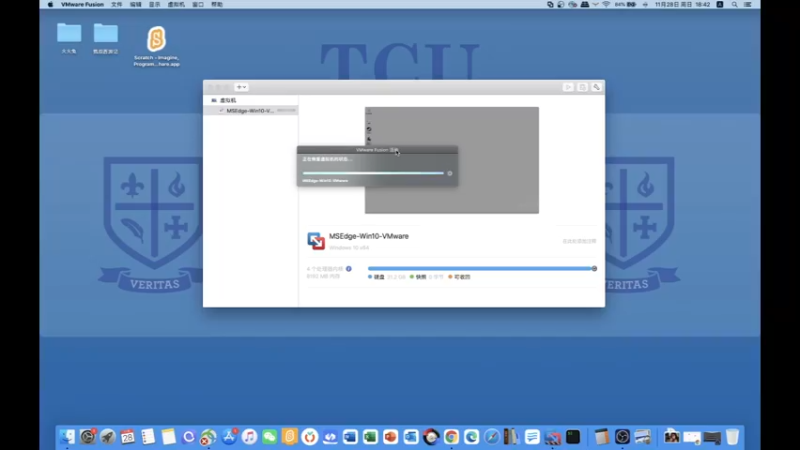Image resolution: width=800 pixels, height=450 pixels.
Task: Click the 虚拟机 sidebar header
Action: click(x=228, y=101)
